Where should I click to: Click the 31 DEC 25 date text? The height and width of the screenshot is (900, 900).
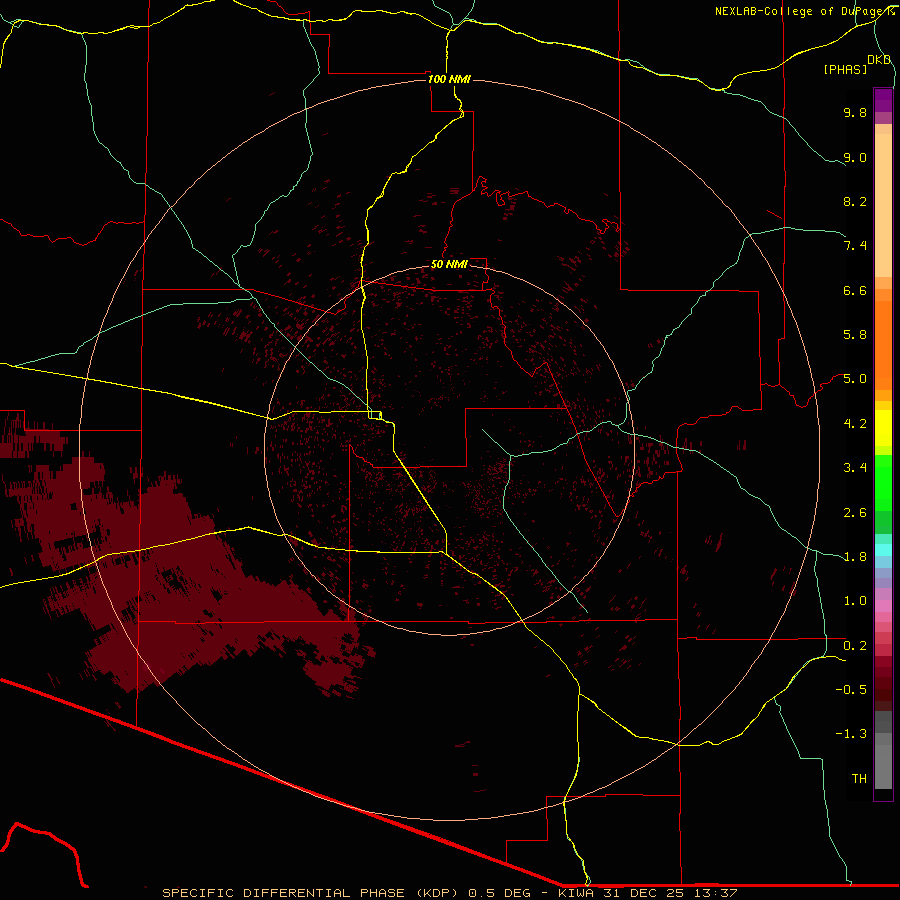(x=645, y=893)
